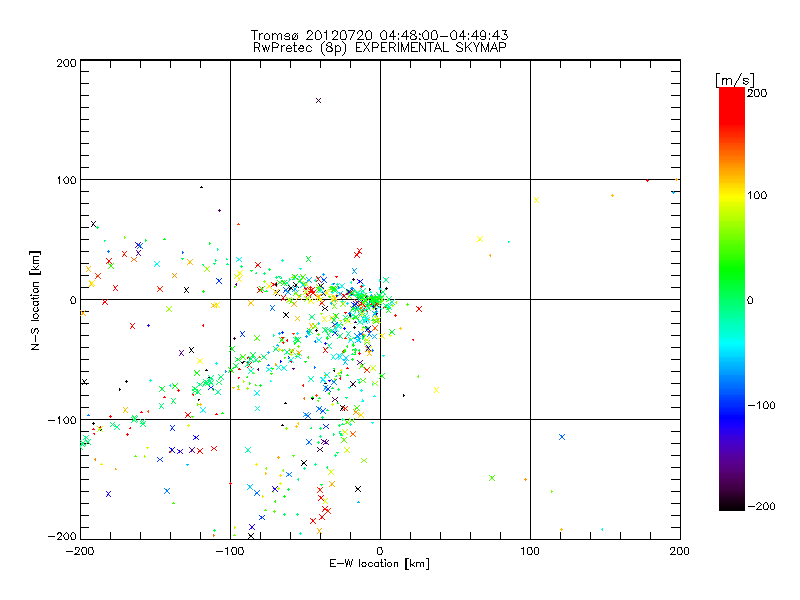Click the blue cross marker below the −100 km gridline in the east
The height and width of the screenshot is (600, 800).
pyautogui.click(x=562, y=437)
